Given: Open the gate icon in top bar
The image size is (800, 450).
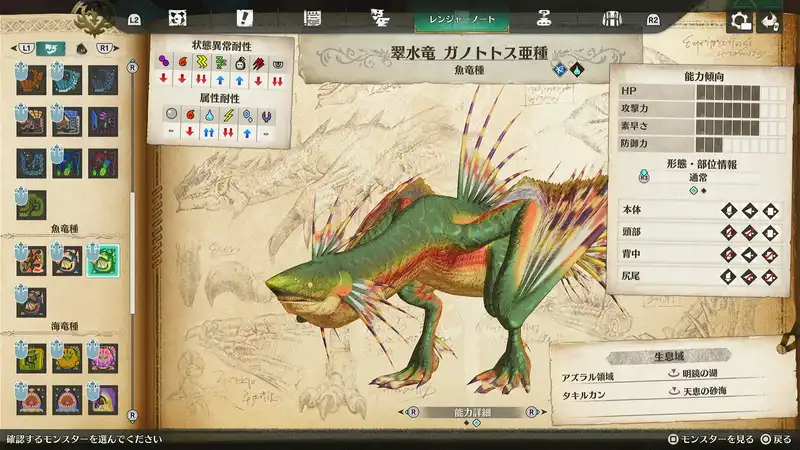Looking at the screenshot, I should (611, 19).
